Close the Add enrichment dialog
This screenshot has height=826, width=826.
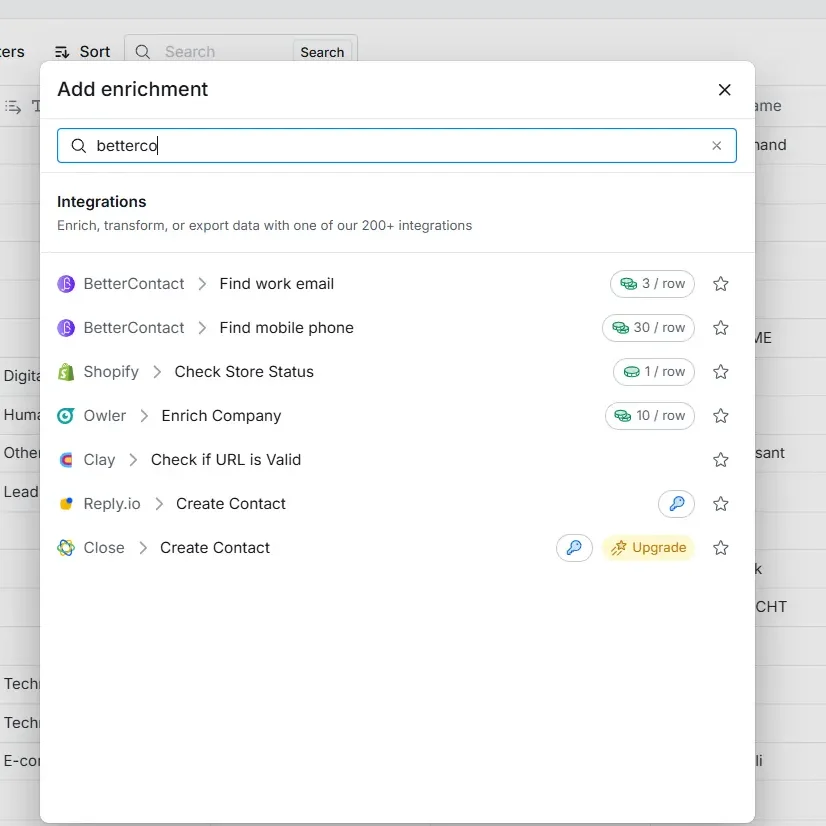tap(724, 90)
